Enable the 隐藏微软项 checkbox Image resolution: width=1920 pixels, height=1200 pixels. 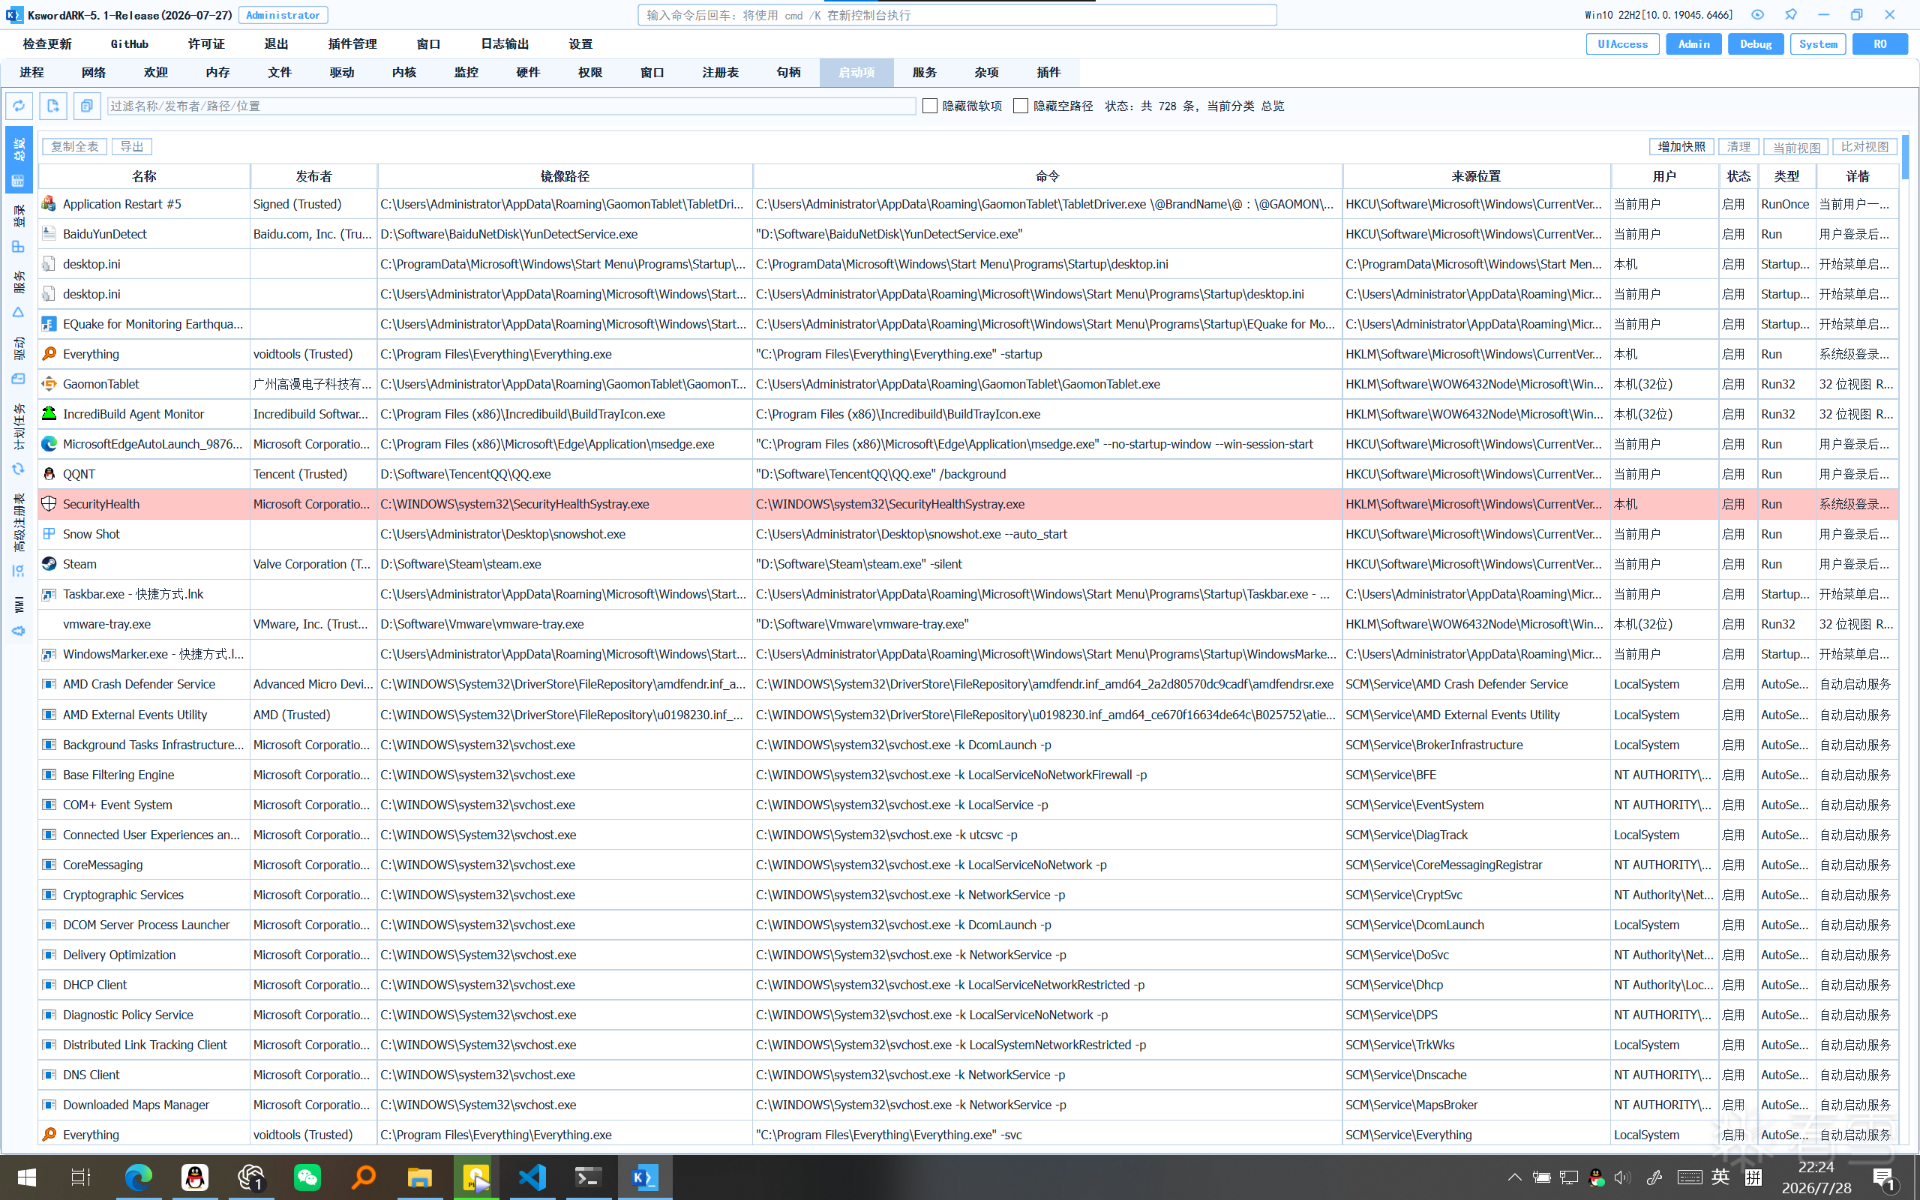click(930, 106)
